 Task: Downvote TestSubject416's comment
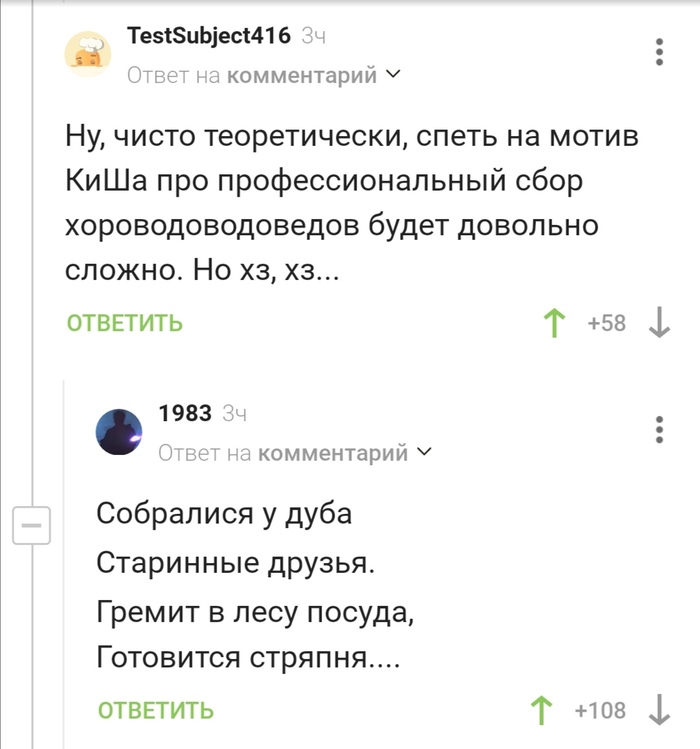tap(659, 323)
